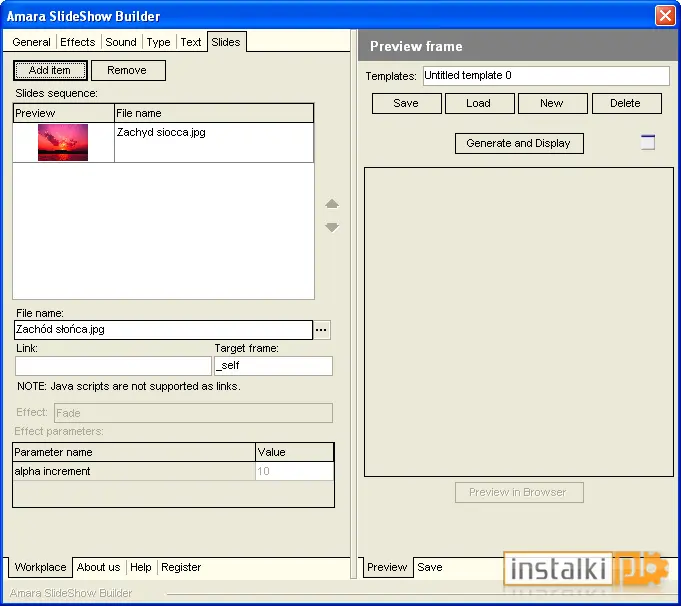The width and height of the screenshot is (681, 606).
Task: Load a template
Action: [479, 103]
